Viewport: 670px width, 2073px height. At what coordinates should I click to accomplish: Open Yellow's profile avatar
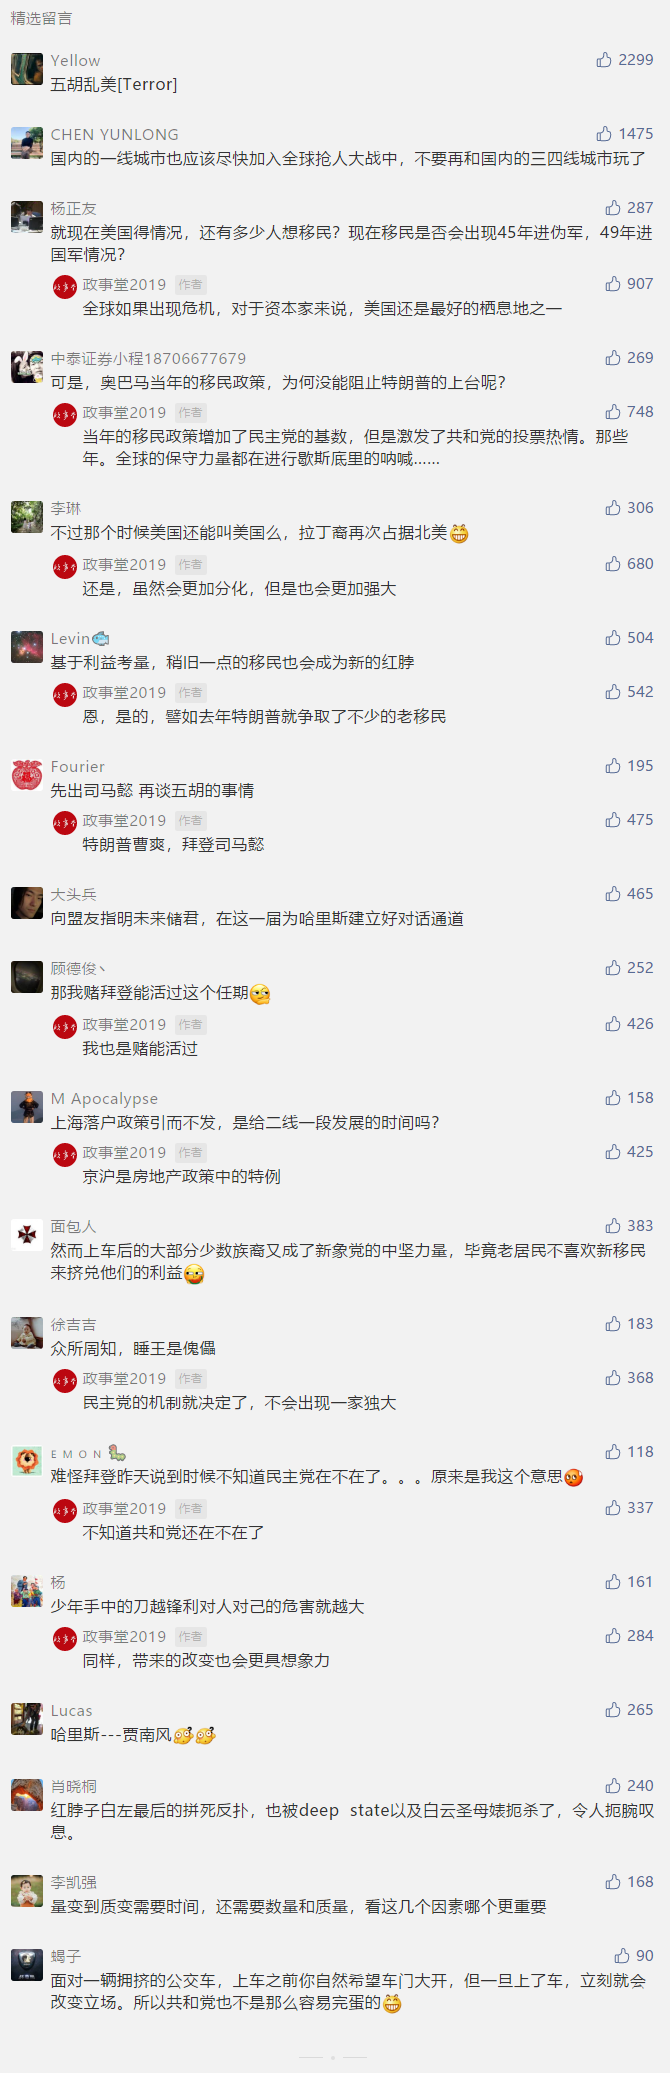(27, 69)
